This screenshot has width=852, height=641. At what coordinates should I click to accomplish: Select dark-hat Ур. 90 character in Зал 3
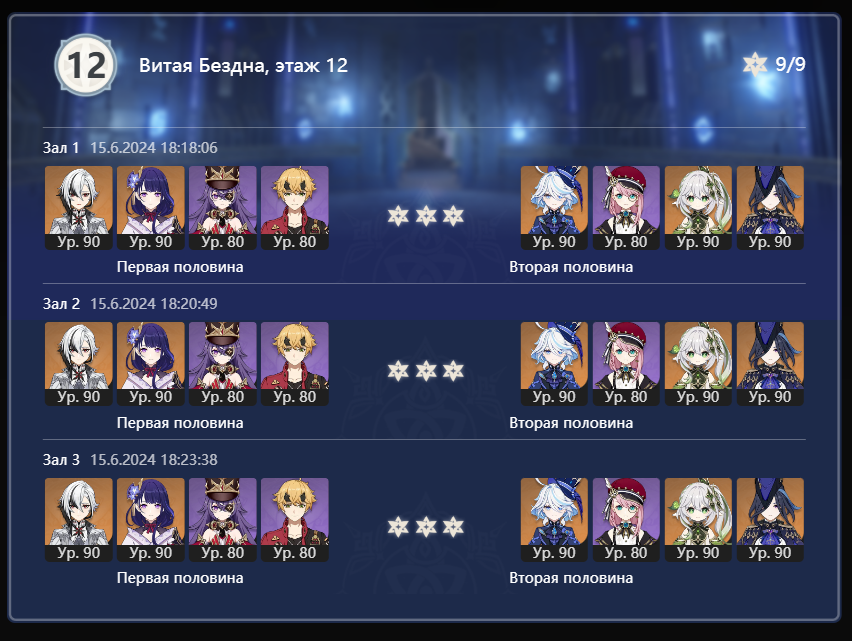coord(770,520)
